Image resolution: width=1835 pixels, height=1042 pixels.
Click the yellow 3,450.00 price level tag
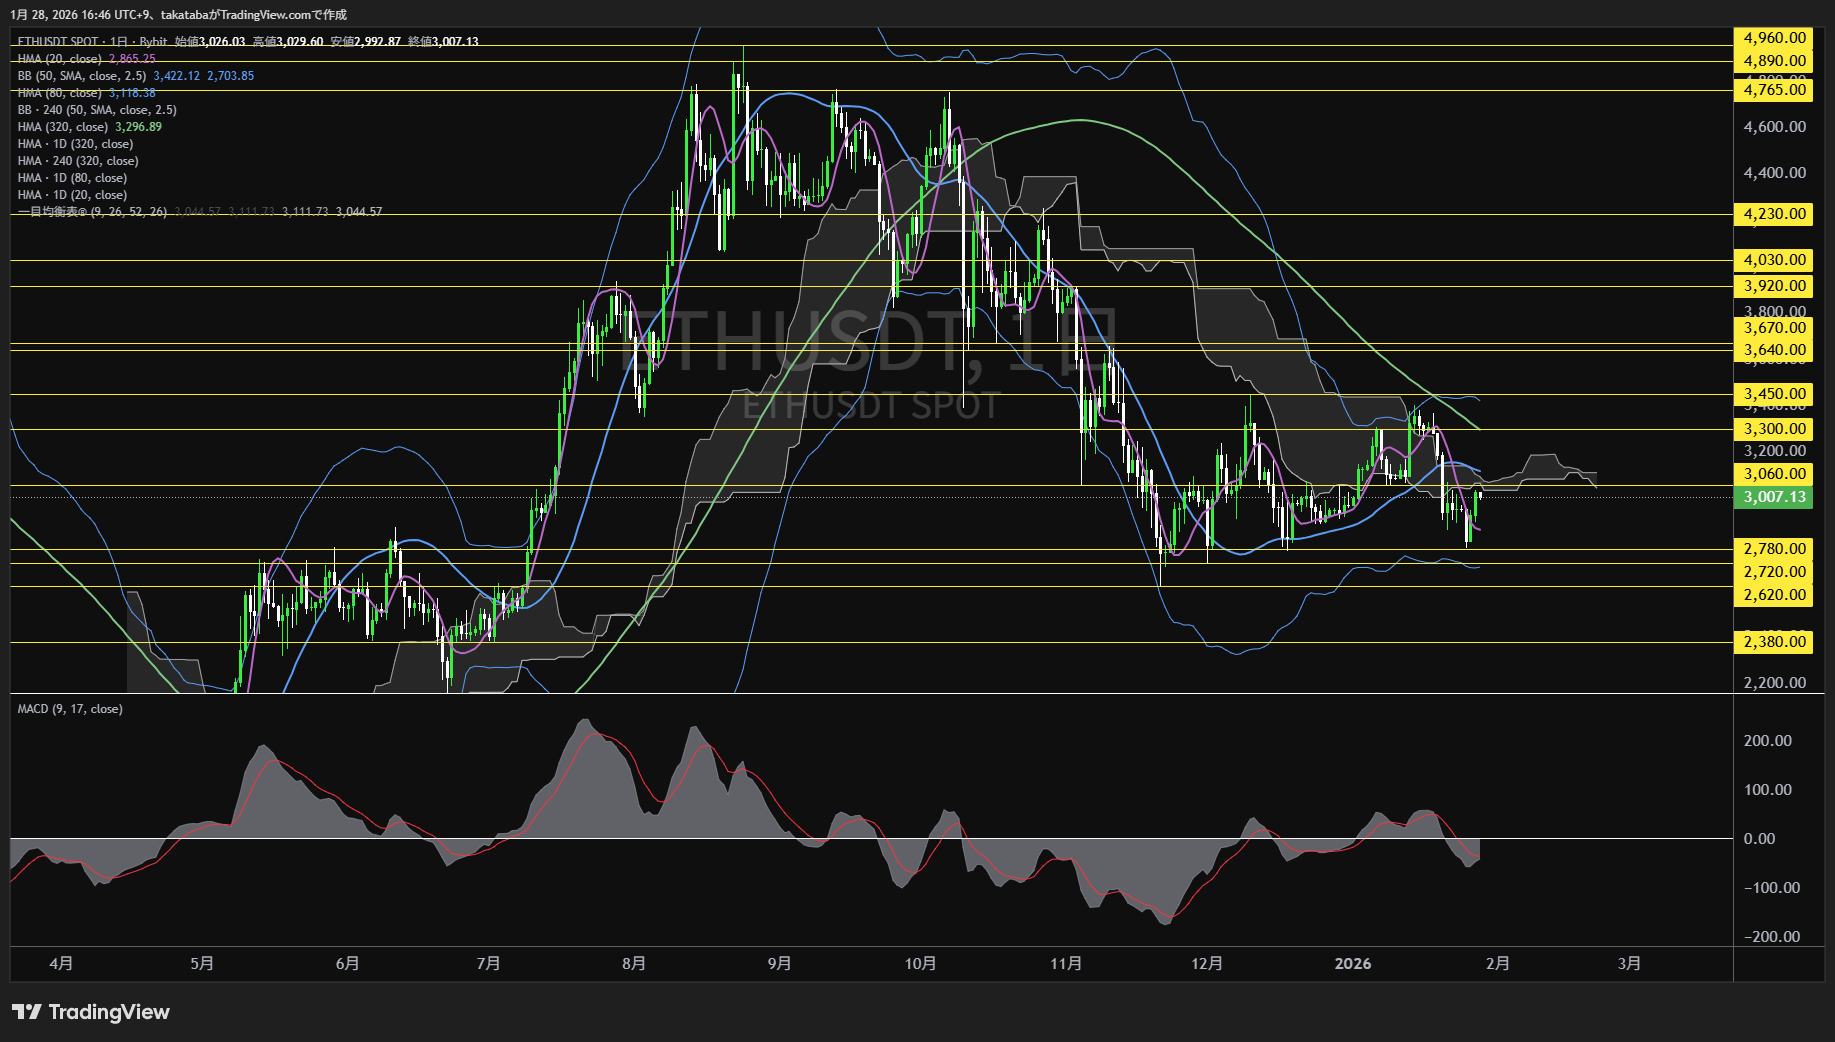(x=1773, y=394)
